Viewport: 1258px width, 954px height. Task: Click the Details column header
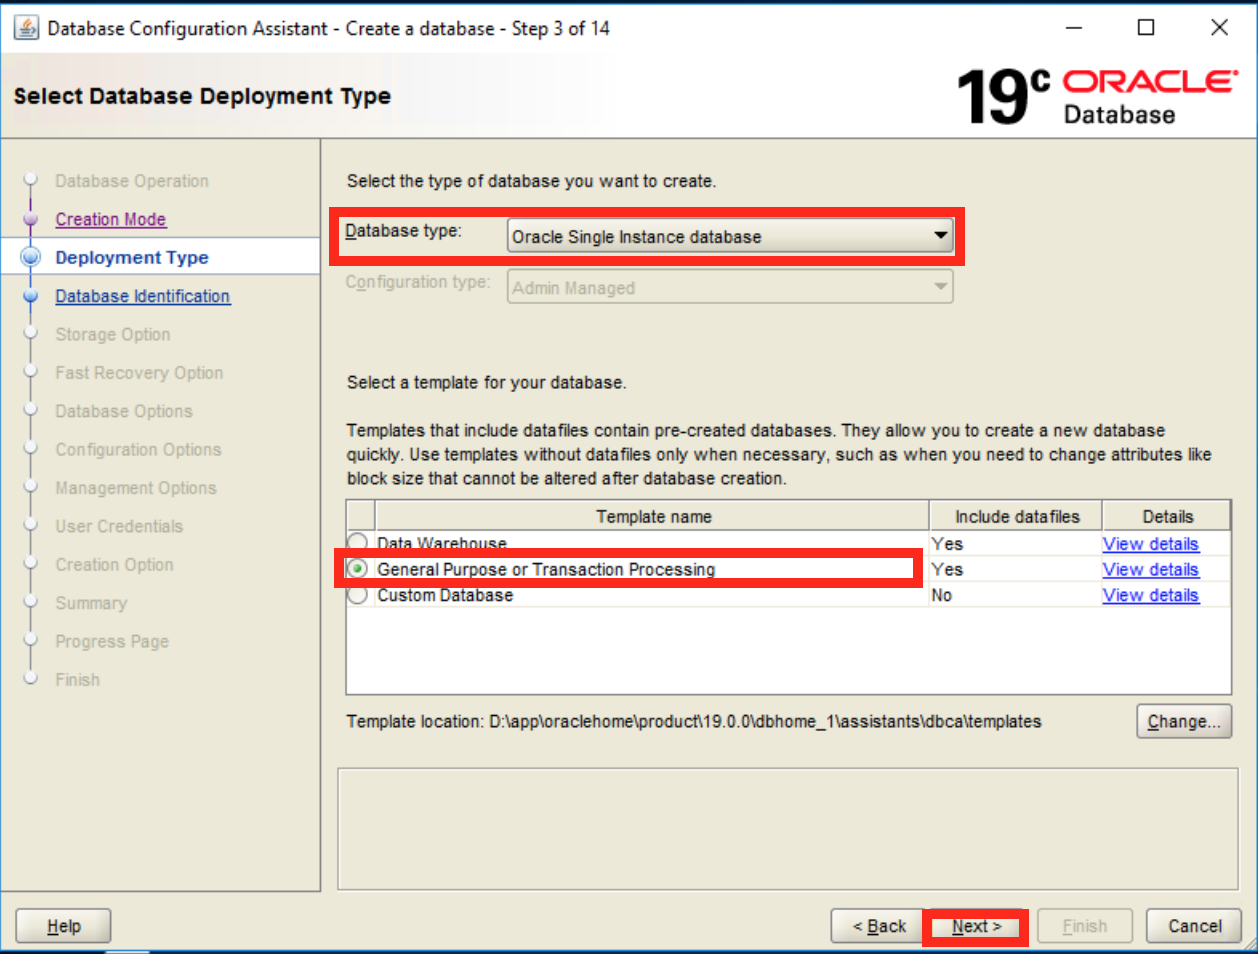pyautogui.click(x=1167, y=516)
